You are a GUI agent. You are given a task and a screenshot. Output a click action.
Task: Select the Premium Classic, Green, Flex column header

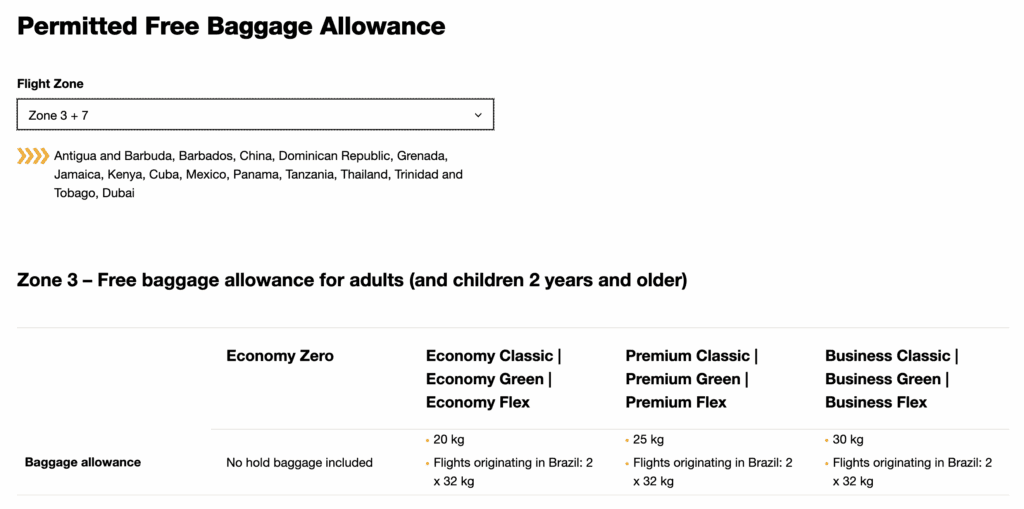point(692,379)
